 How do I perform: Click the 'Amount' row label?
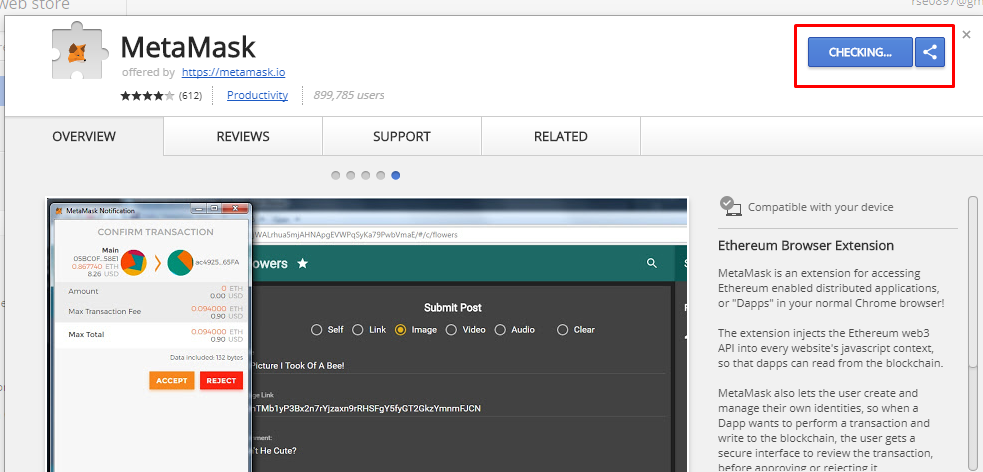tap(83, 291)
